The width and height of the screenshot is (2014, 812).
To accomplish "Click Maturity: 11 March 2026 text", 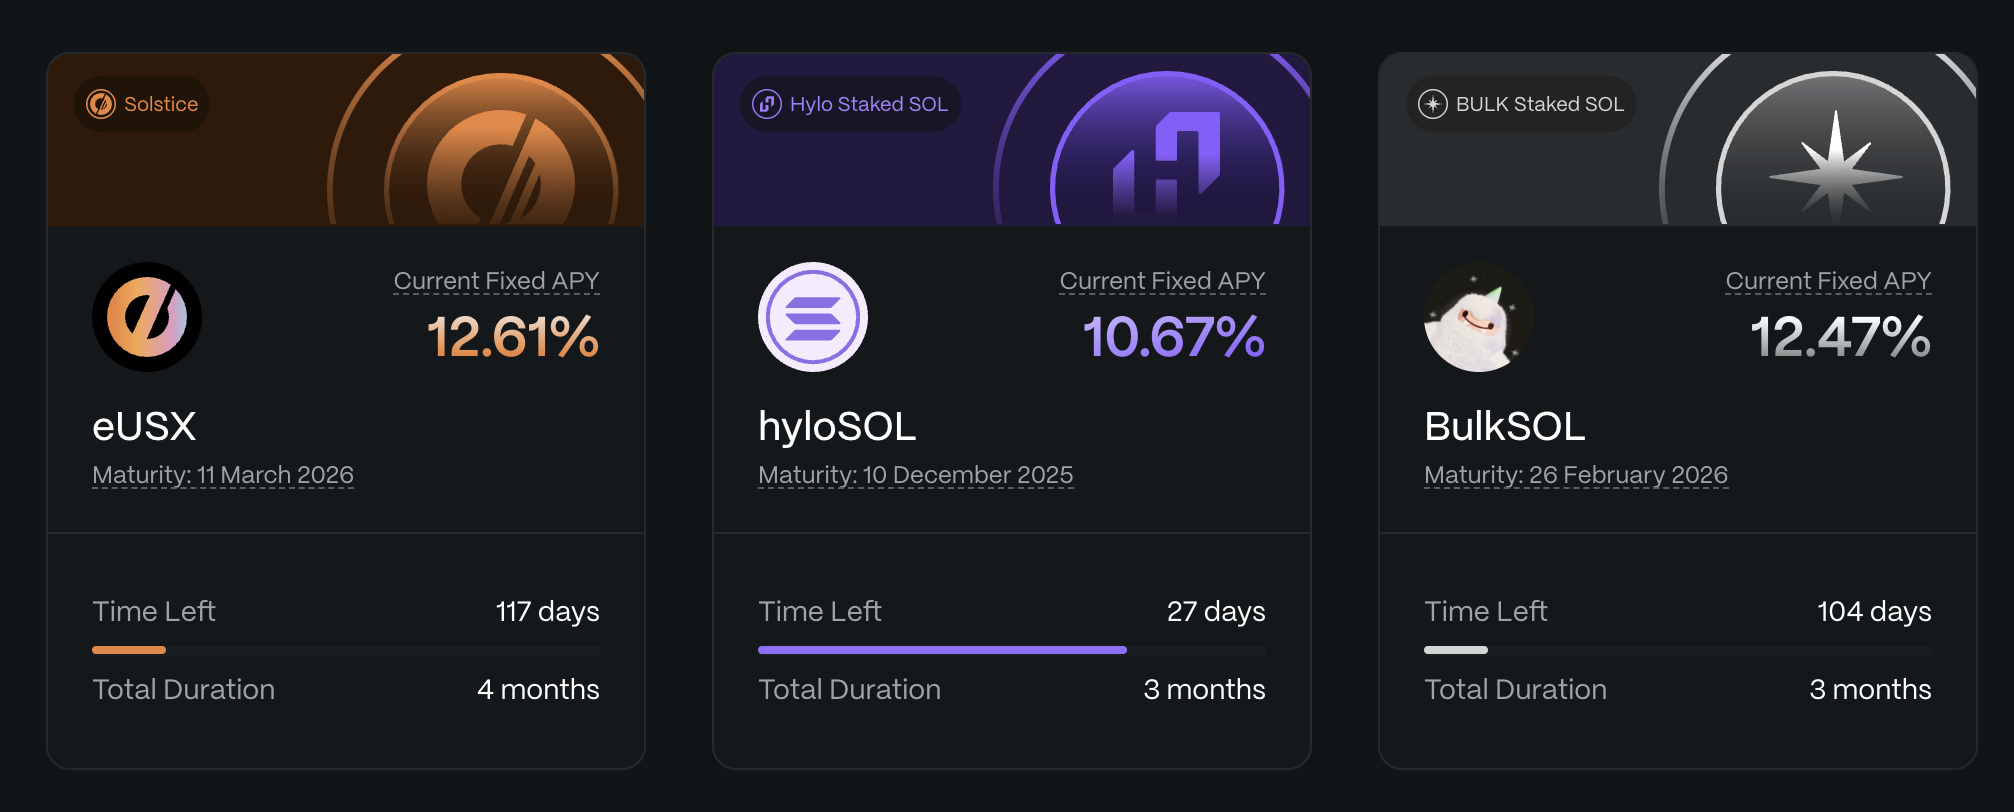I will click(x=223, y=475).
